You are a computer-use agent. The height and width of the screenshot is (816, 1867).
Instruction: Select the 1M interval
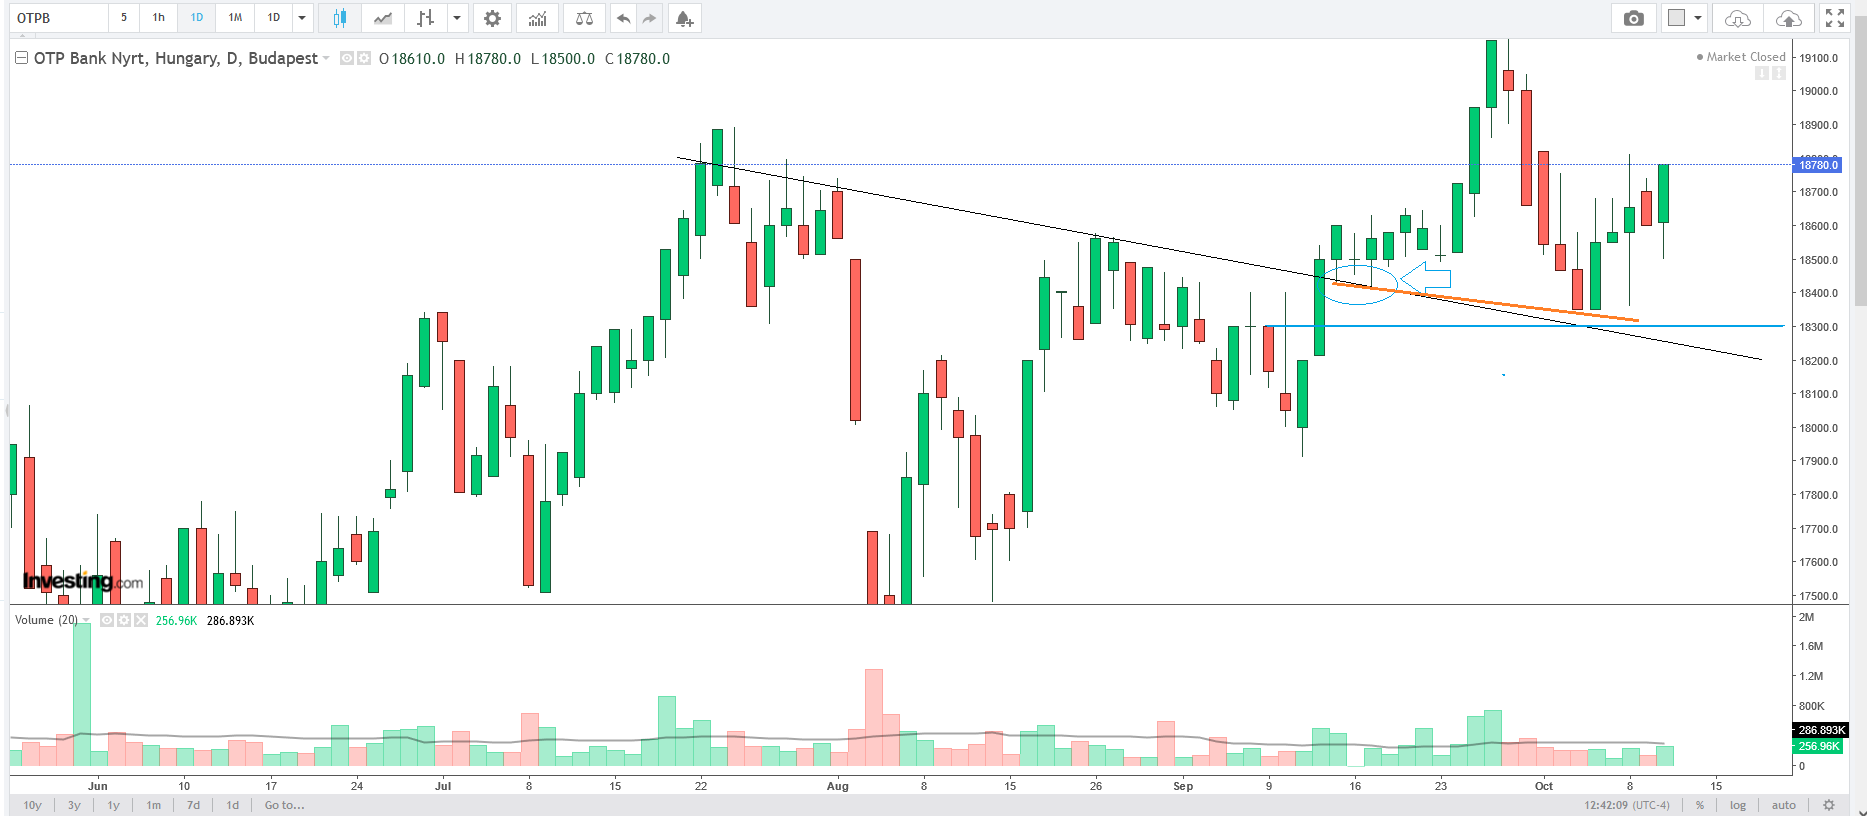pyautogui.click(x=235, y=18)
